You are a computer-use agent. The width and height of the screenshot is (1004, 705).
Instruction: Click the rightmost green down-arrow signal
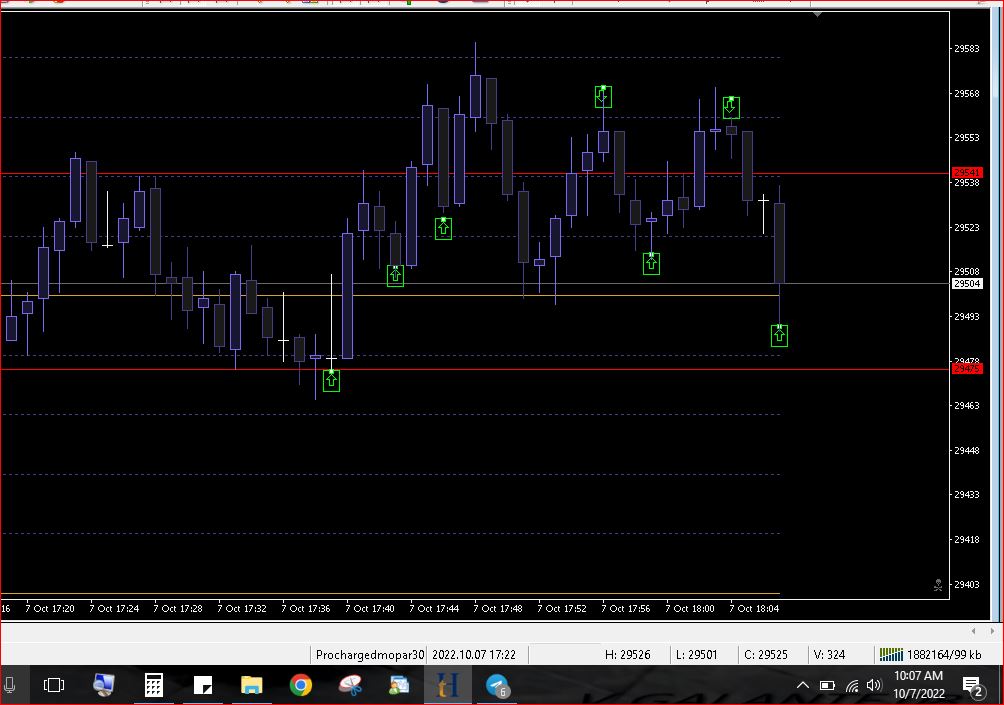(731, 106)
